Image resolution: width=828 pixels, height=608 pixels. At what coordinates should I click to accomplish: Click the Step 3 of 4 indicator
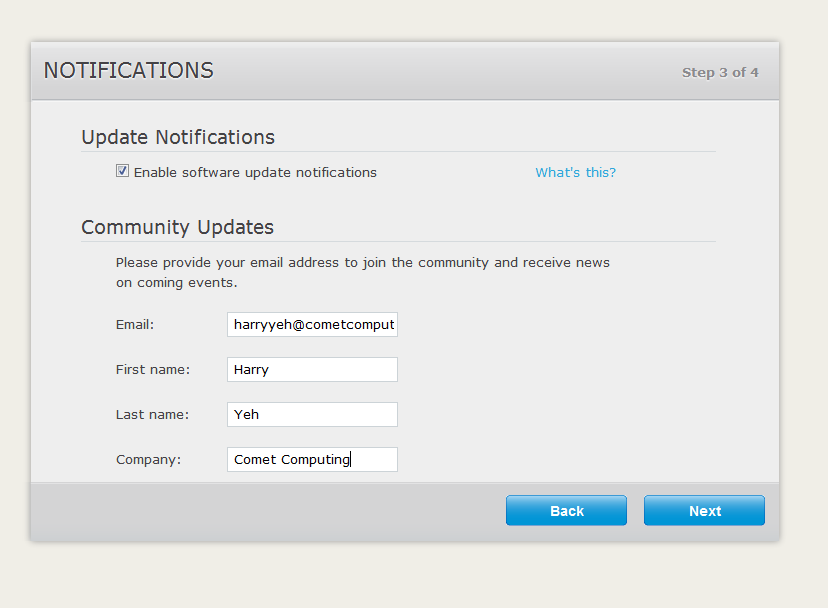[x=720, y=72]
